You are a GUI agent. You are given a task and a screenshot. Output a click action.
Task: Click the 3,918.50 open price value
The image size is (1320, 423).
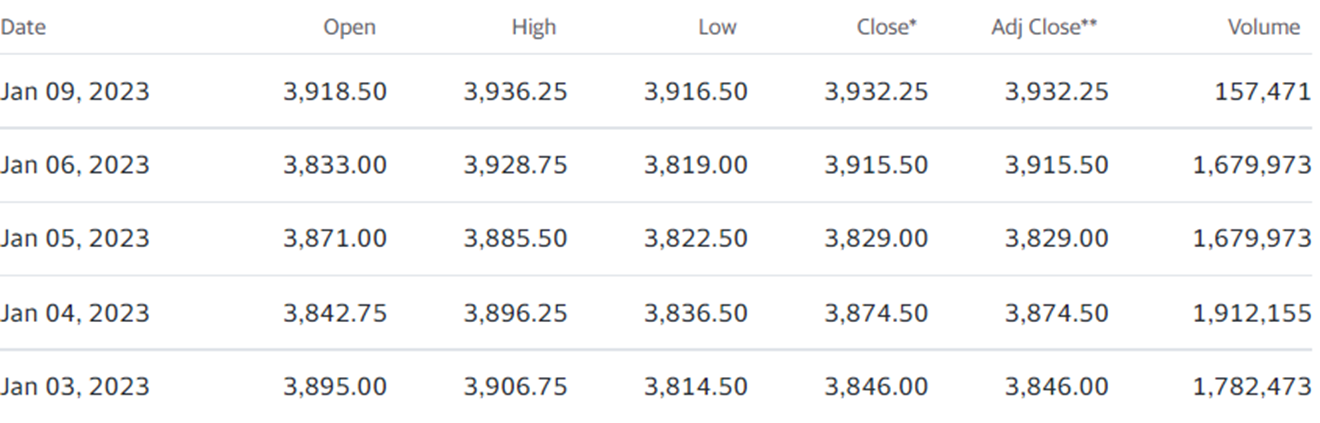coord(334,92)
